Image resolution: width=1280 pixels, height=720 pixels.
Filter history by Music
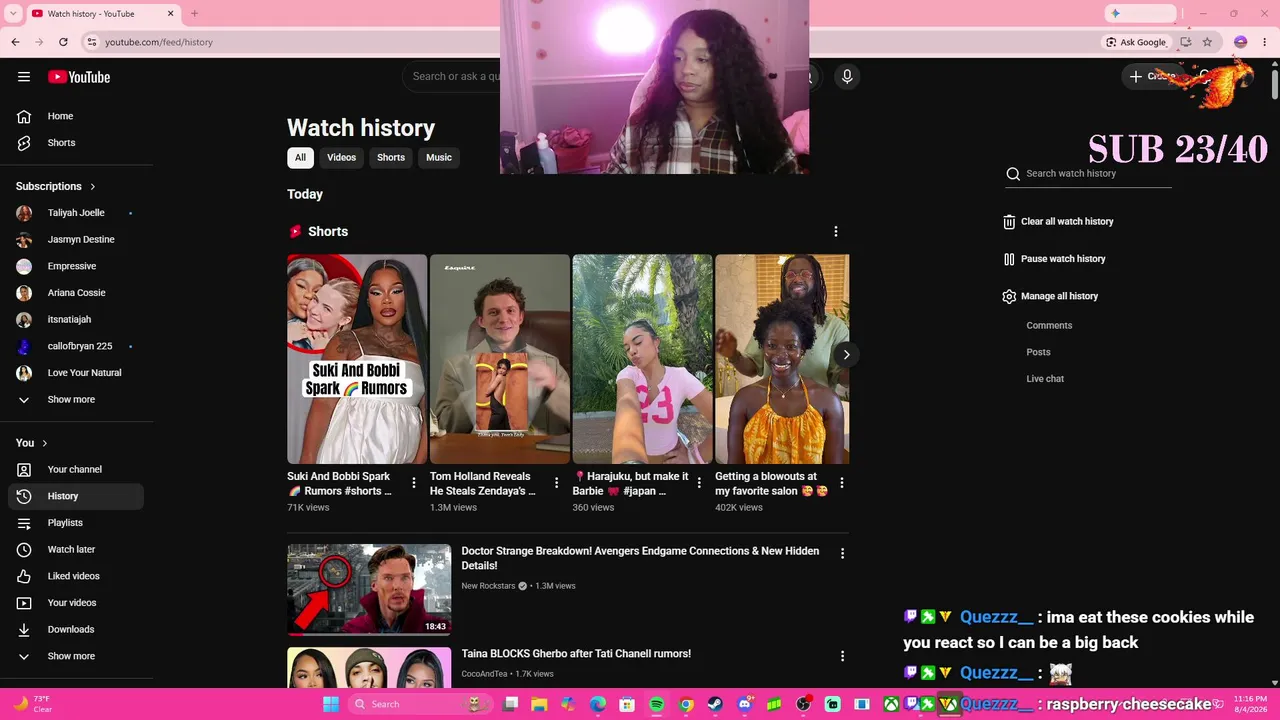(439, 157)
